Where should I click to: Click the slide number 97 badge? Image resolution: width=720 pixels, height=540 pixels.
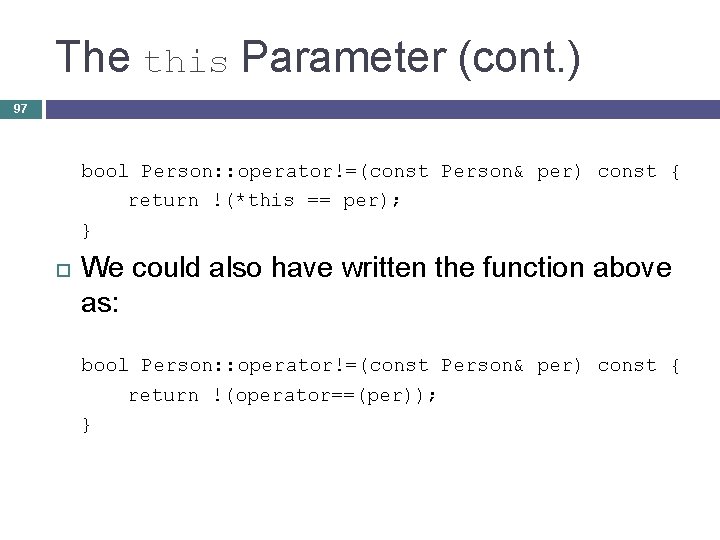pos(20,108)
